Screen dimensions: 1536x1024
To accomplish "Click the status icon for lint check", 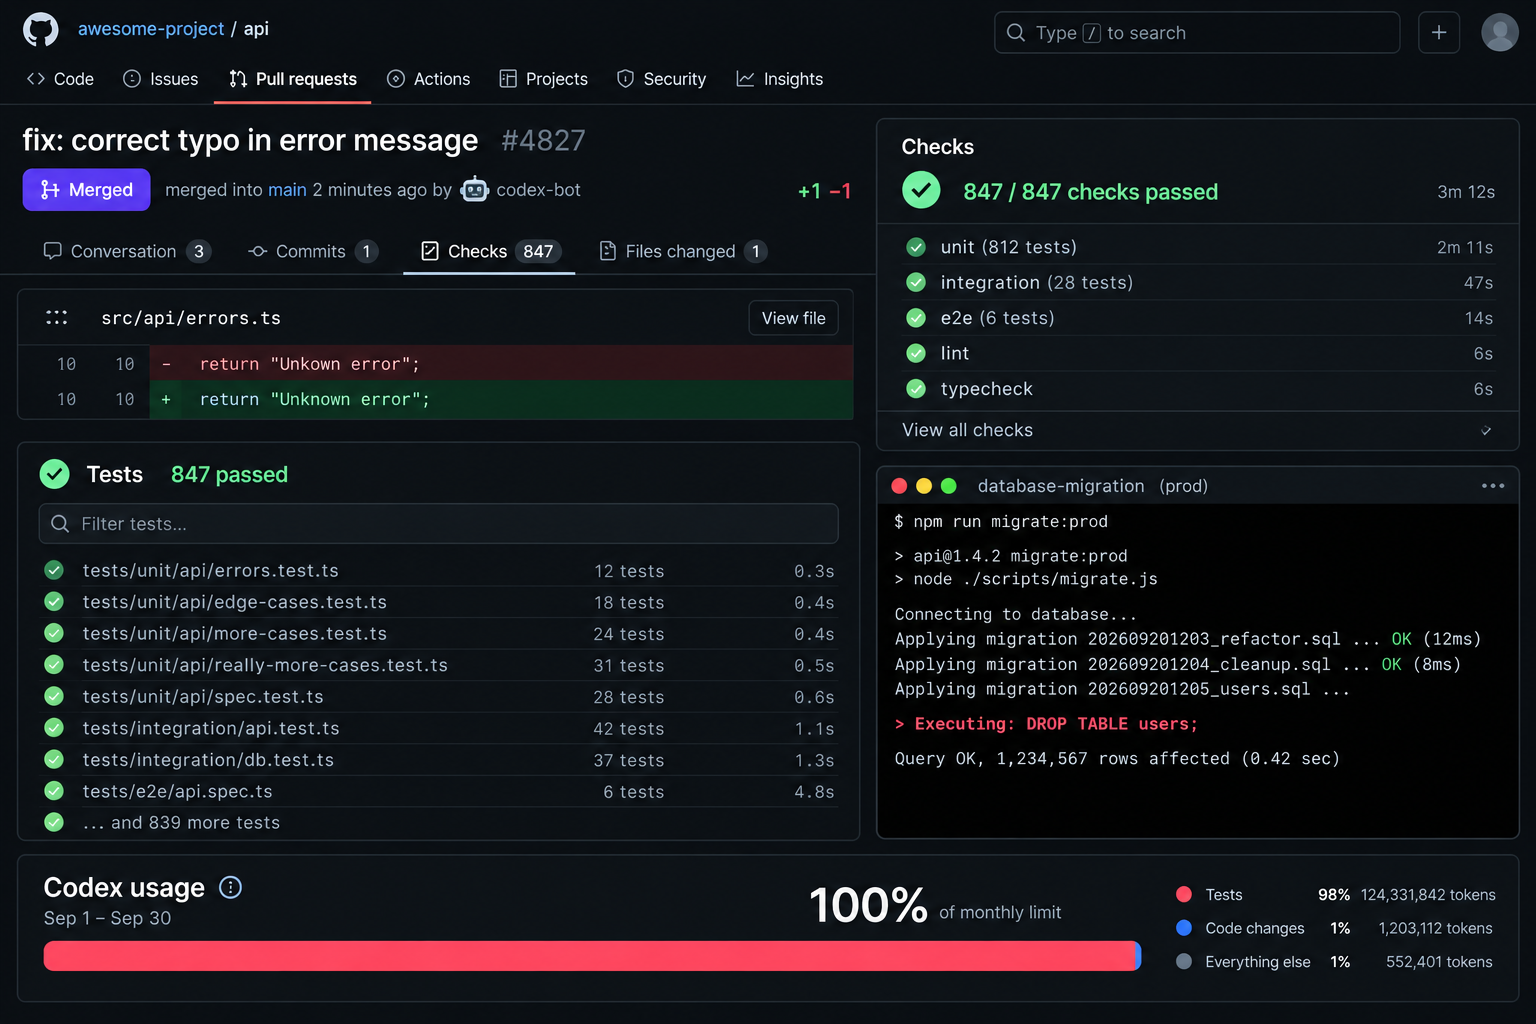I will click(x=916, y=353).
